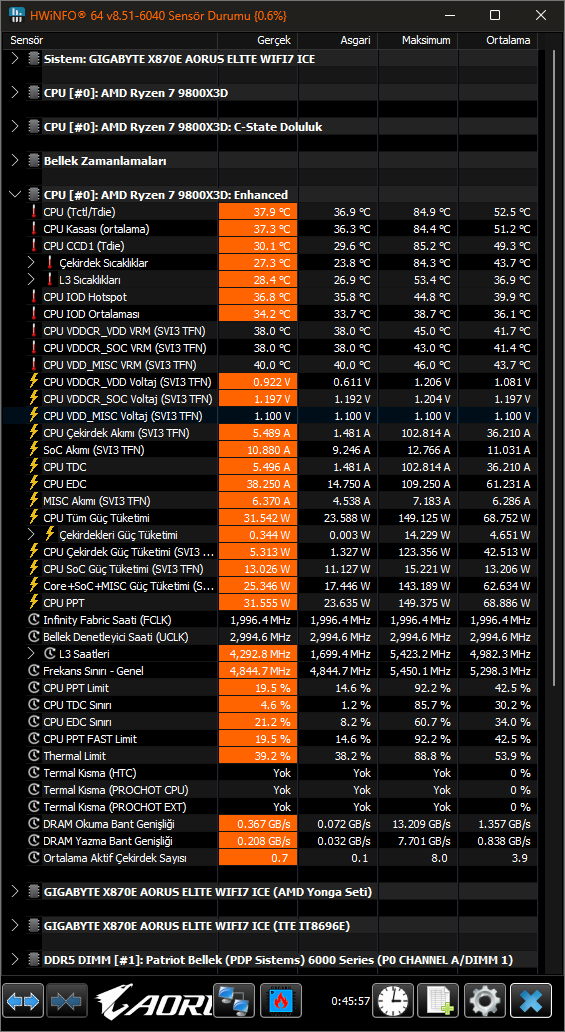The width and height of the screenshot is (565, 1032).
Task: Click the AORUS logo in toolbar
Action: point(153,1001)
